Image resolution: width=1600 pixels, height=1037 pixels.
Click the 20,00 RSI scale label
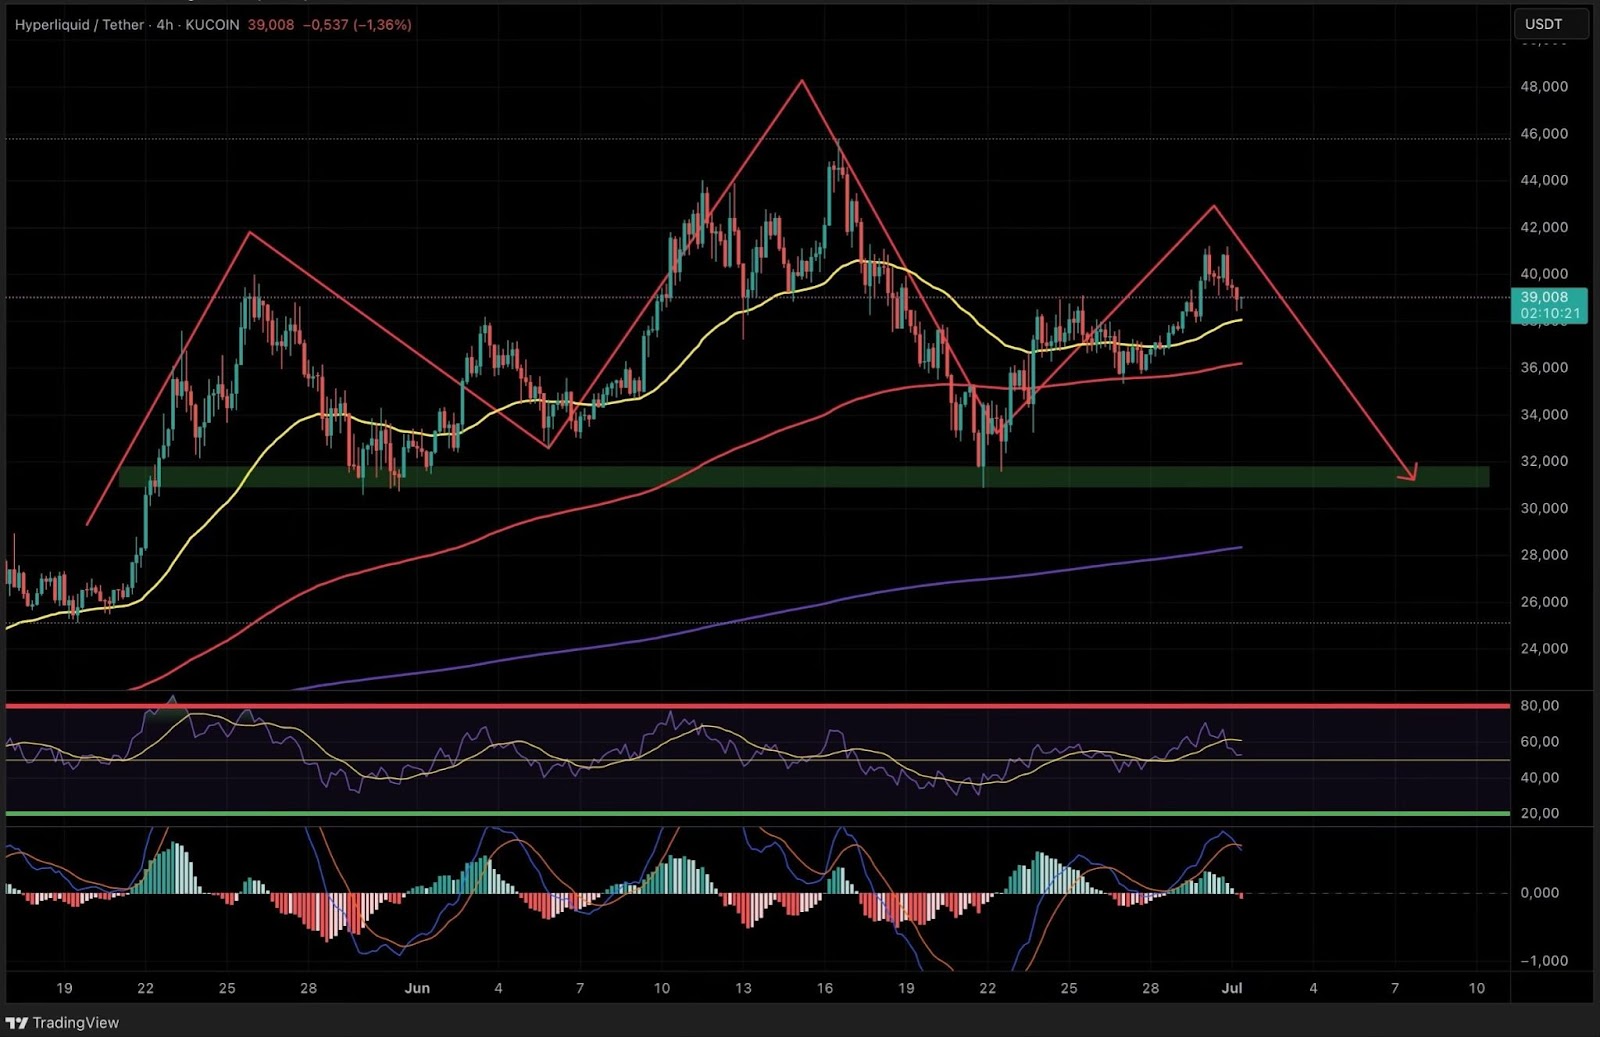pos(1540,813)
